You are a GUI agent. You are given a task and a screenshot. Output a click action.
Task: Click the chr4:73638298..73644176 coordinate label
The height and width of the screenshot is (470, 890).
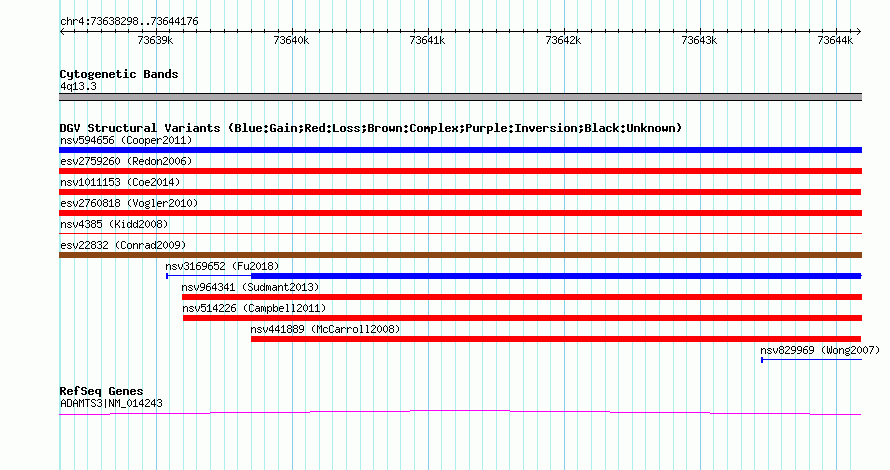click(129, 22)
